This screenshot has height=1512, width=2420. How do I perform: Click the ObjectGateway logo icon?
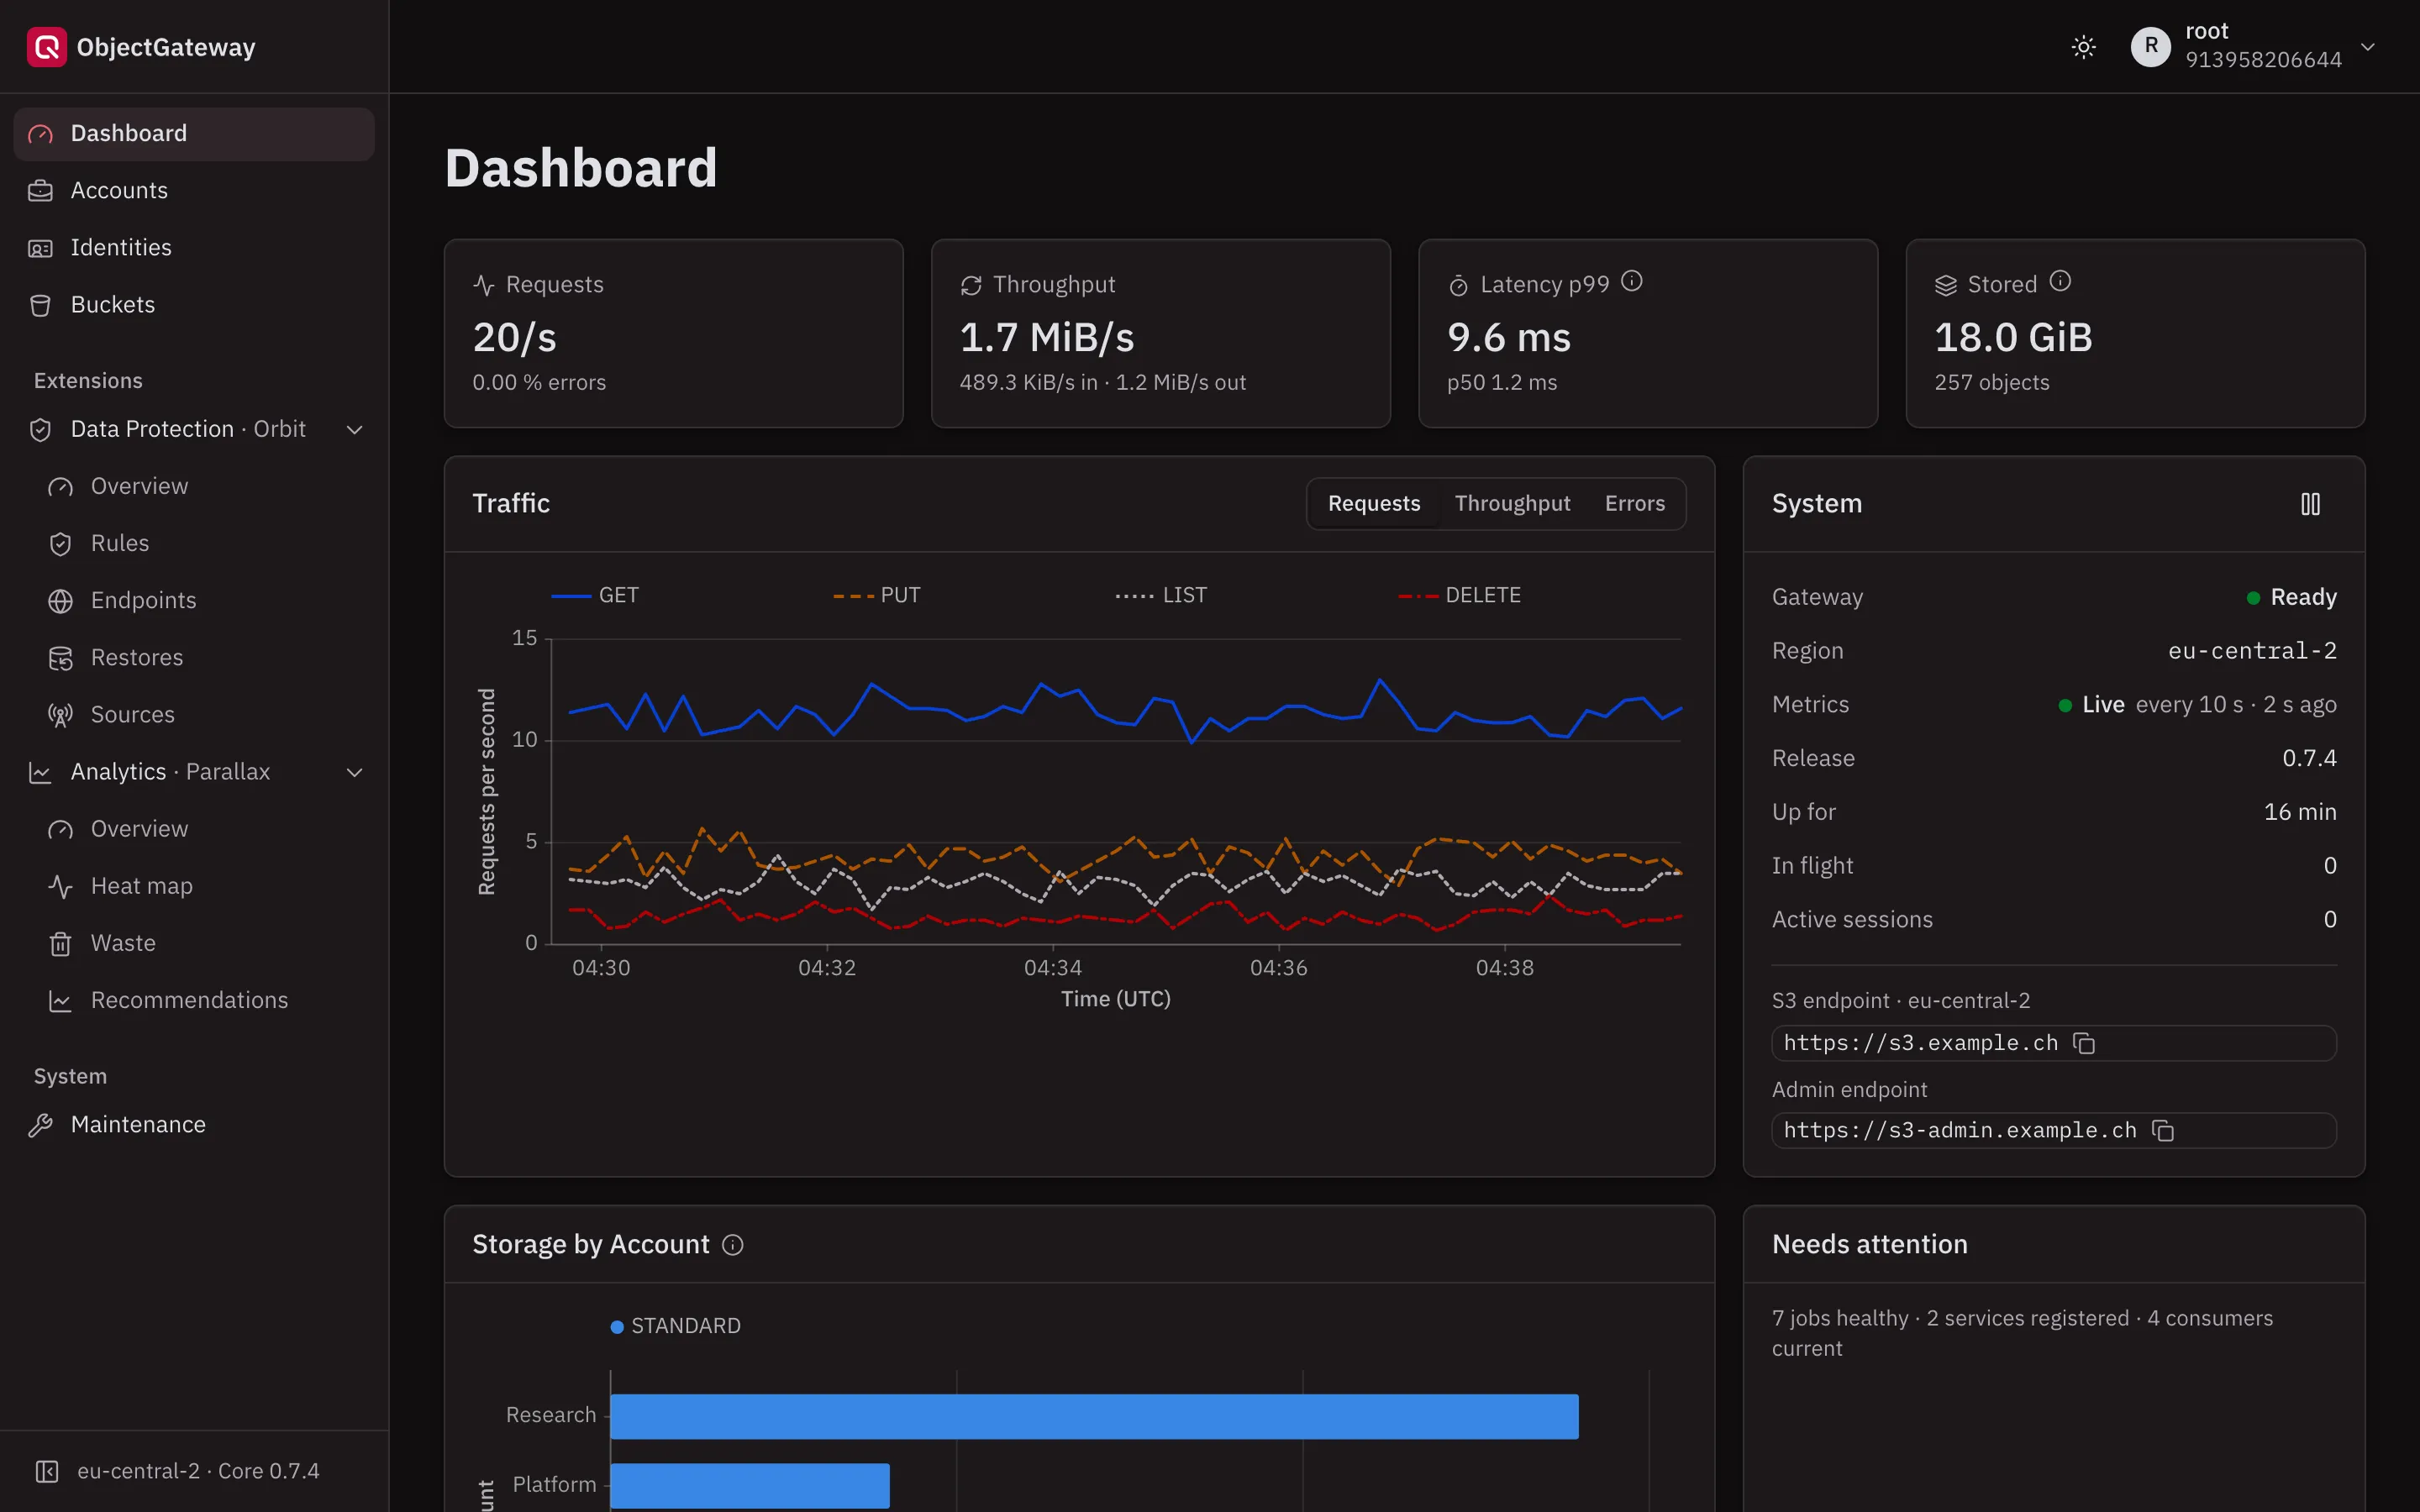(46, 47)
